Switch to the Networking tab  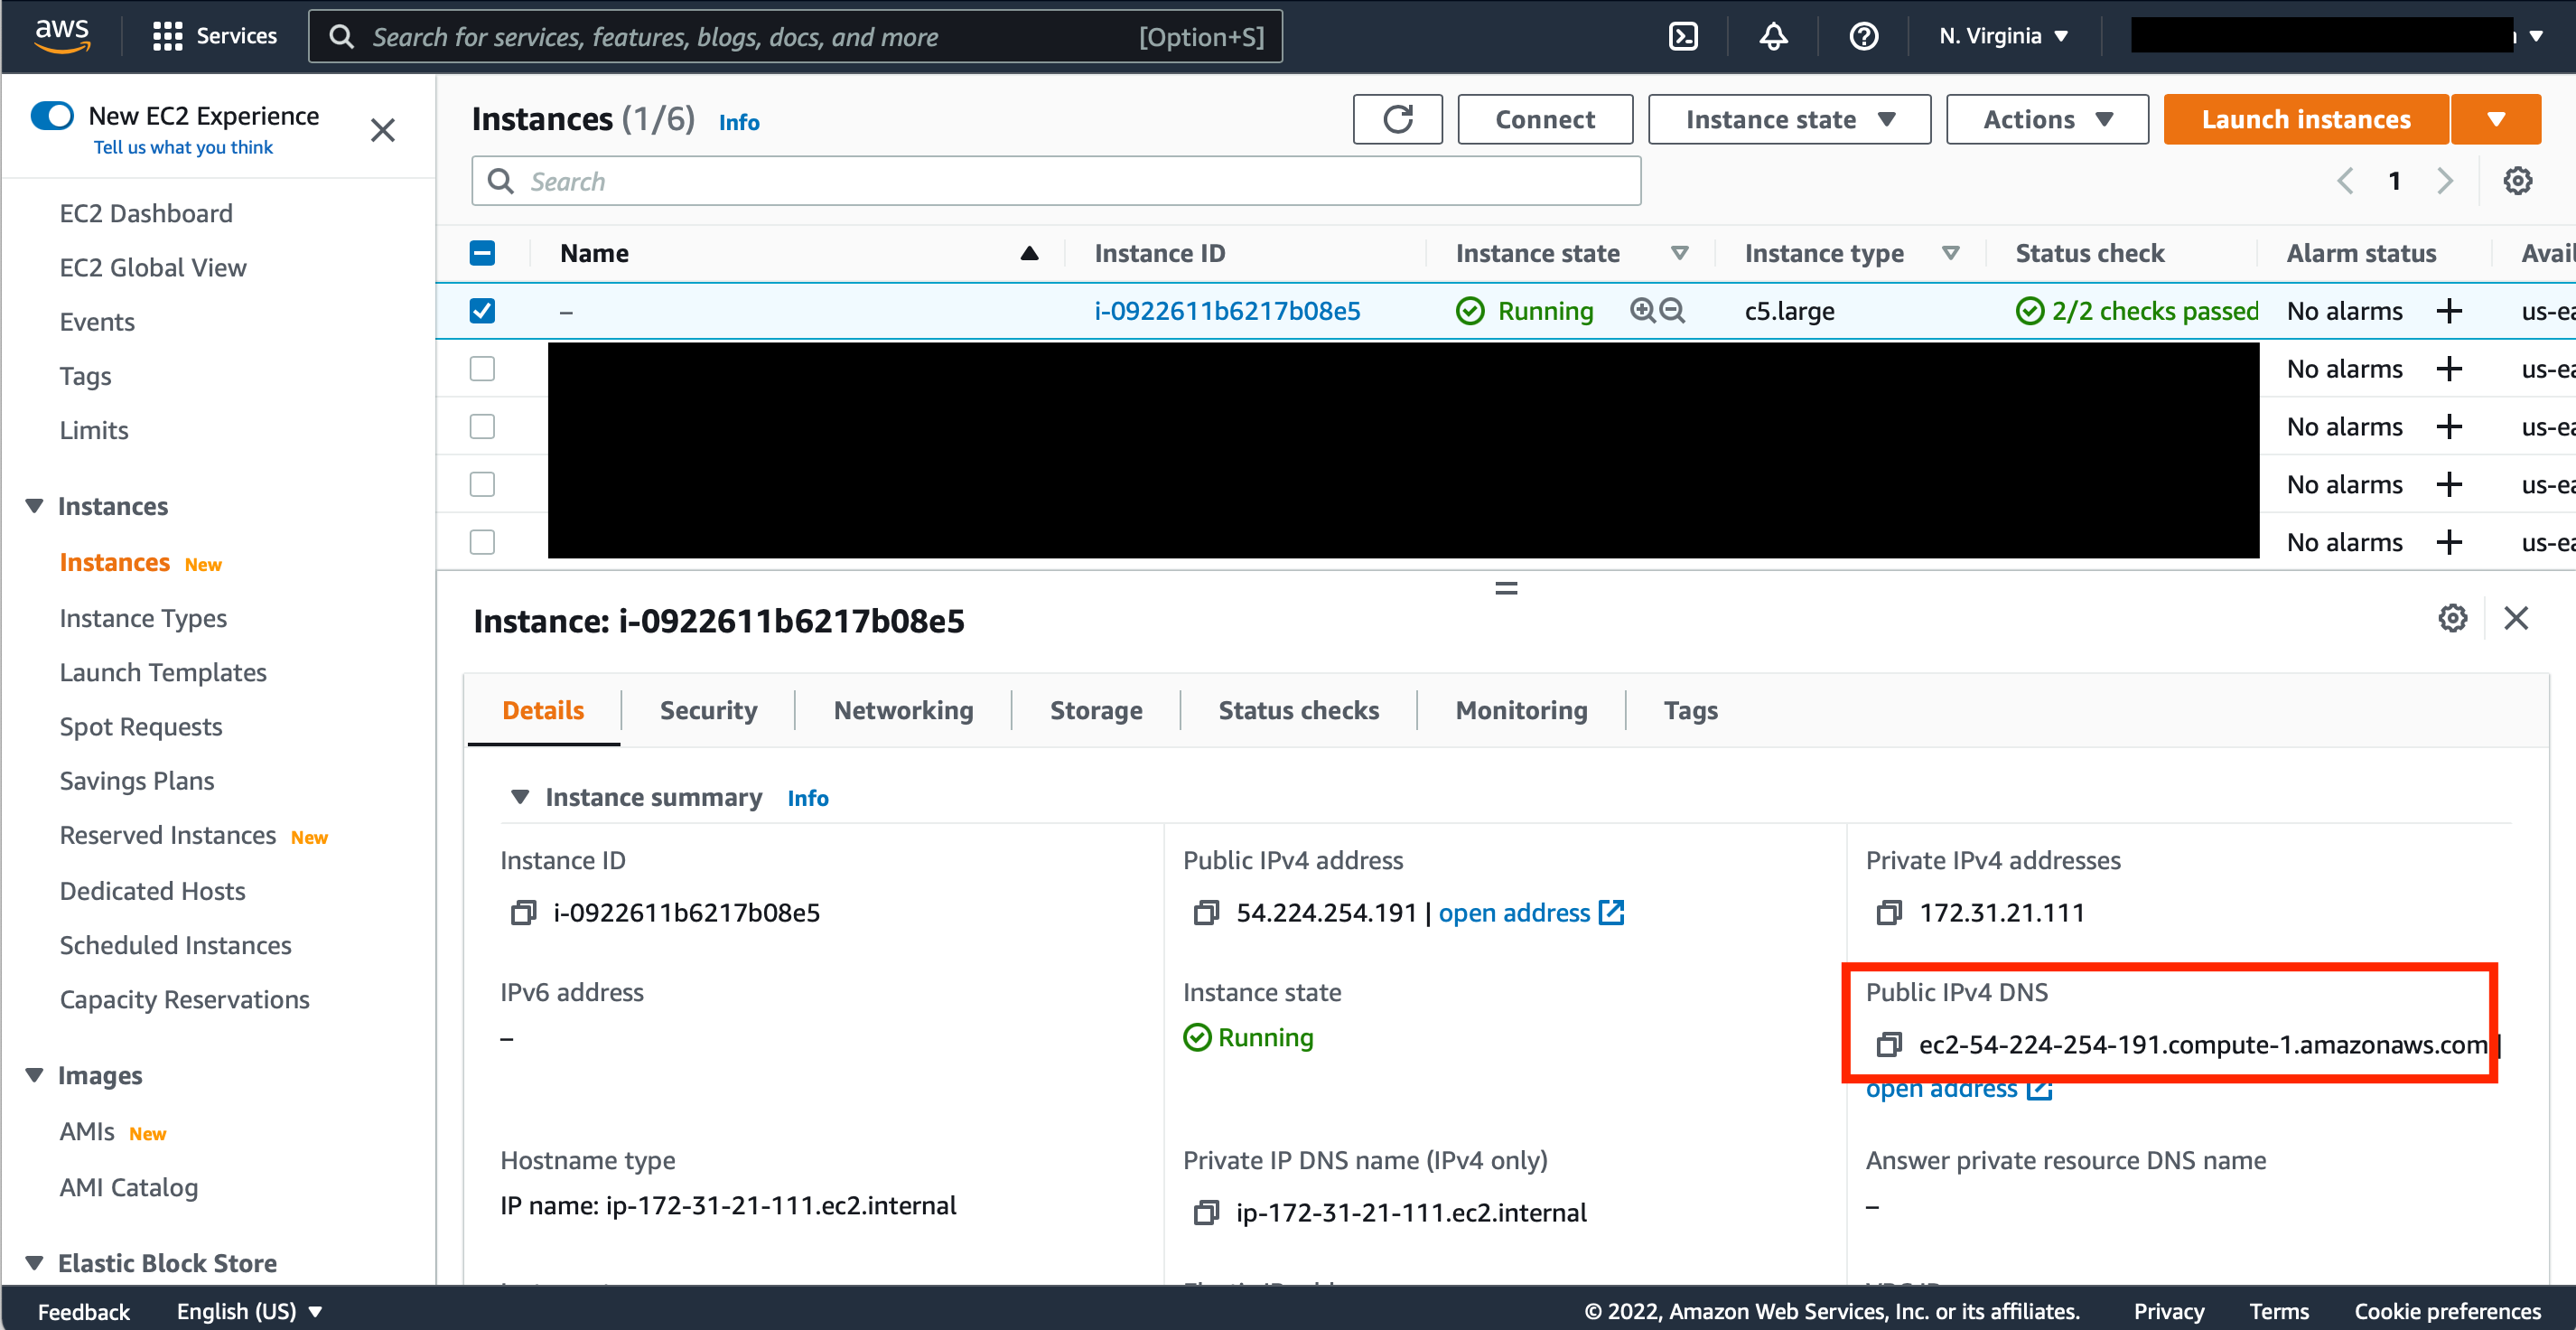(x=903, y=711)
